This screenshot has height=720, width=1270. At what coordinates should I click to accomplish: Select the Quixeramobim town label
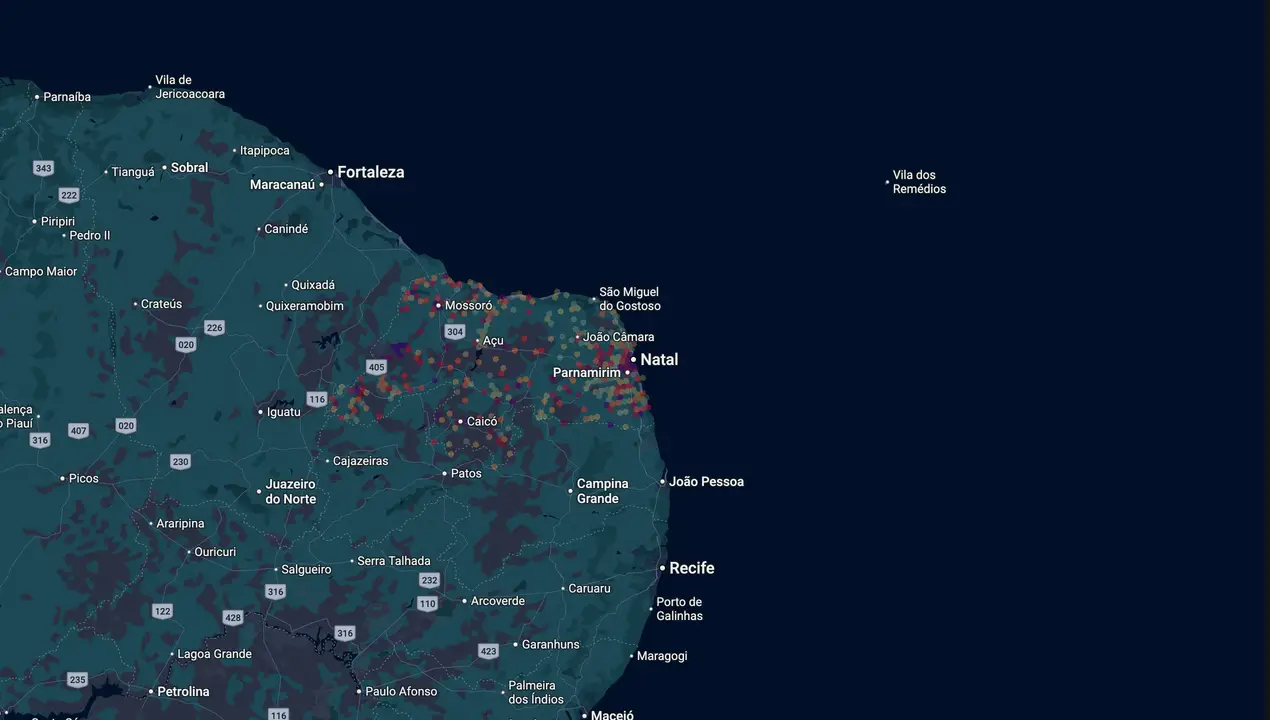(305, 306)
